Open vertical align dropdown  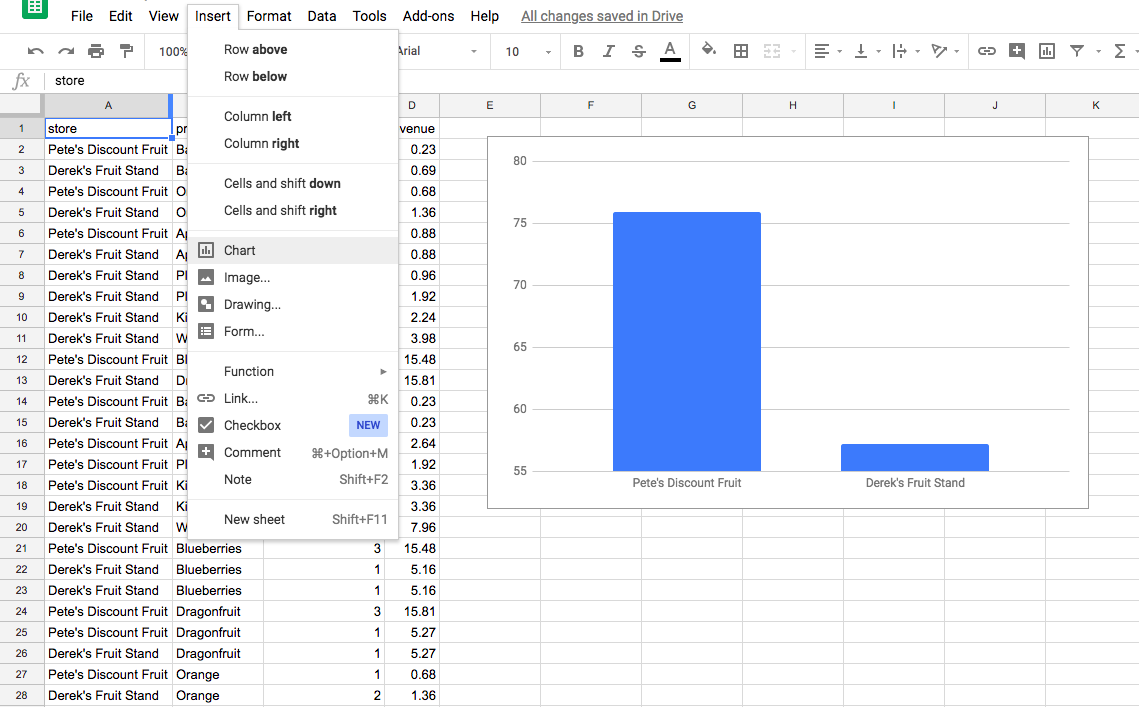(867, 51)
